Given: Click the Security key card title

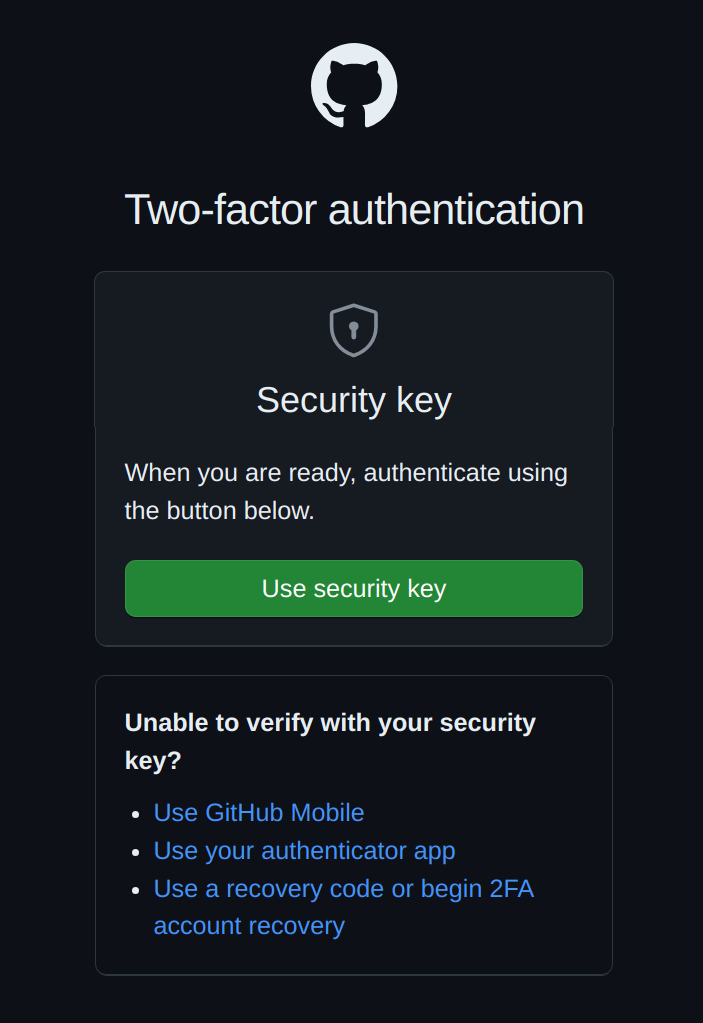Looking at the screenshot, I should click(x=352, y=400).
